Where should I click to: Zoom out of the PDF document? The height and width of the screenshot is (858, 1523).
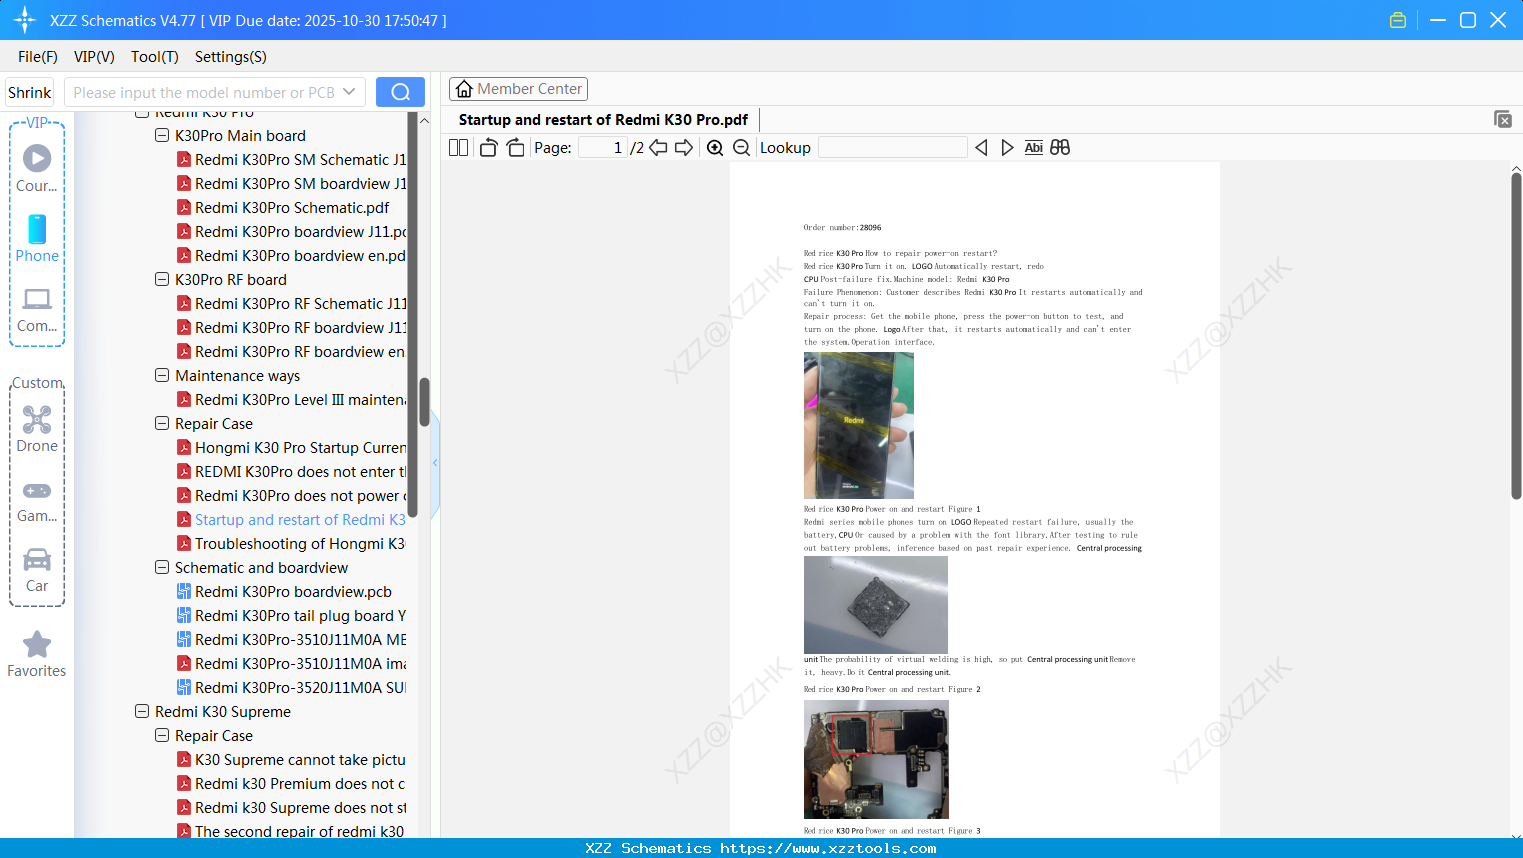click(x=742, y=148)
